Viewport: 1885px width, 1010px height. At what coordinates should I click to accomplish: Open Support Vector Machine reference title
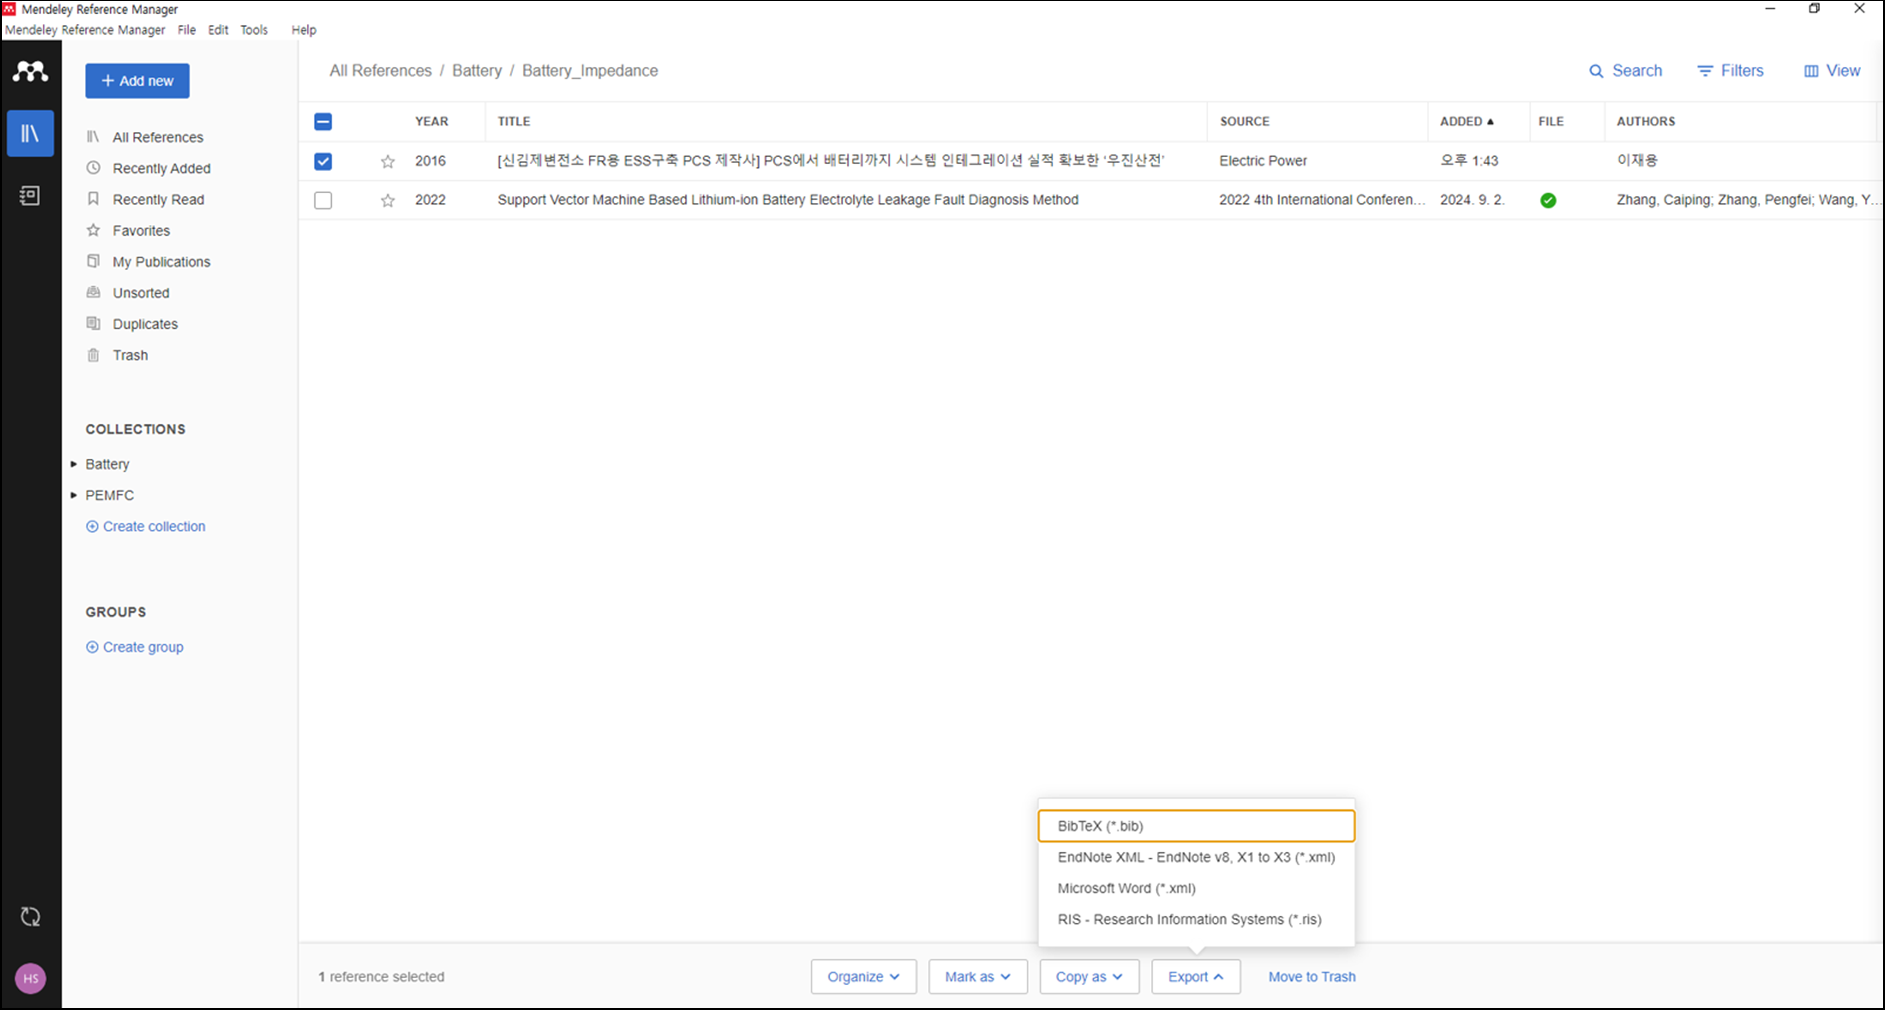click(x=788, y=200)
